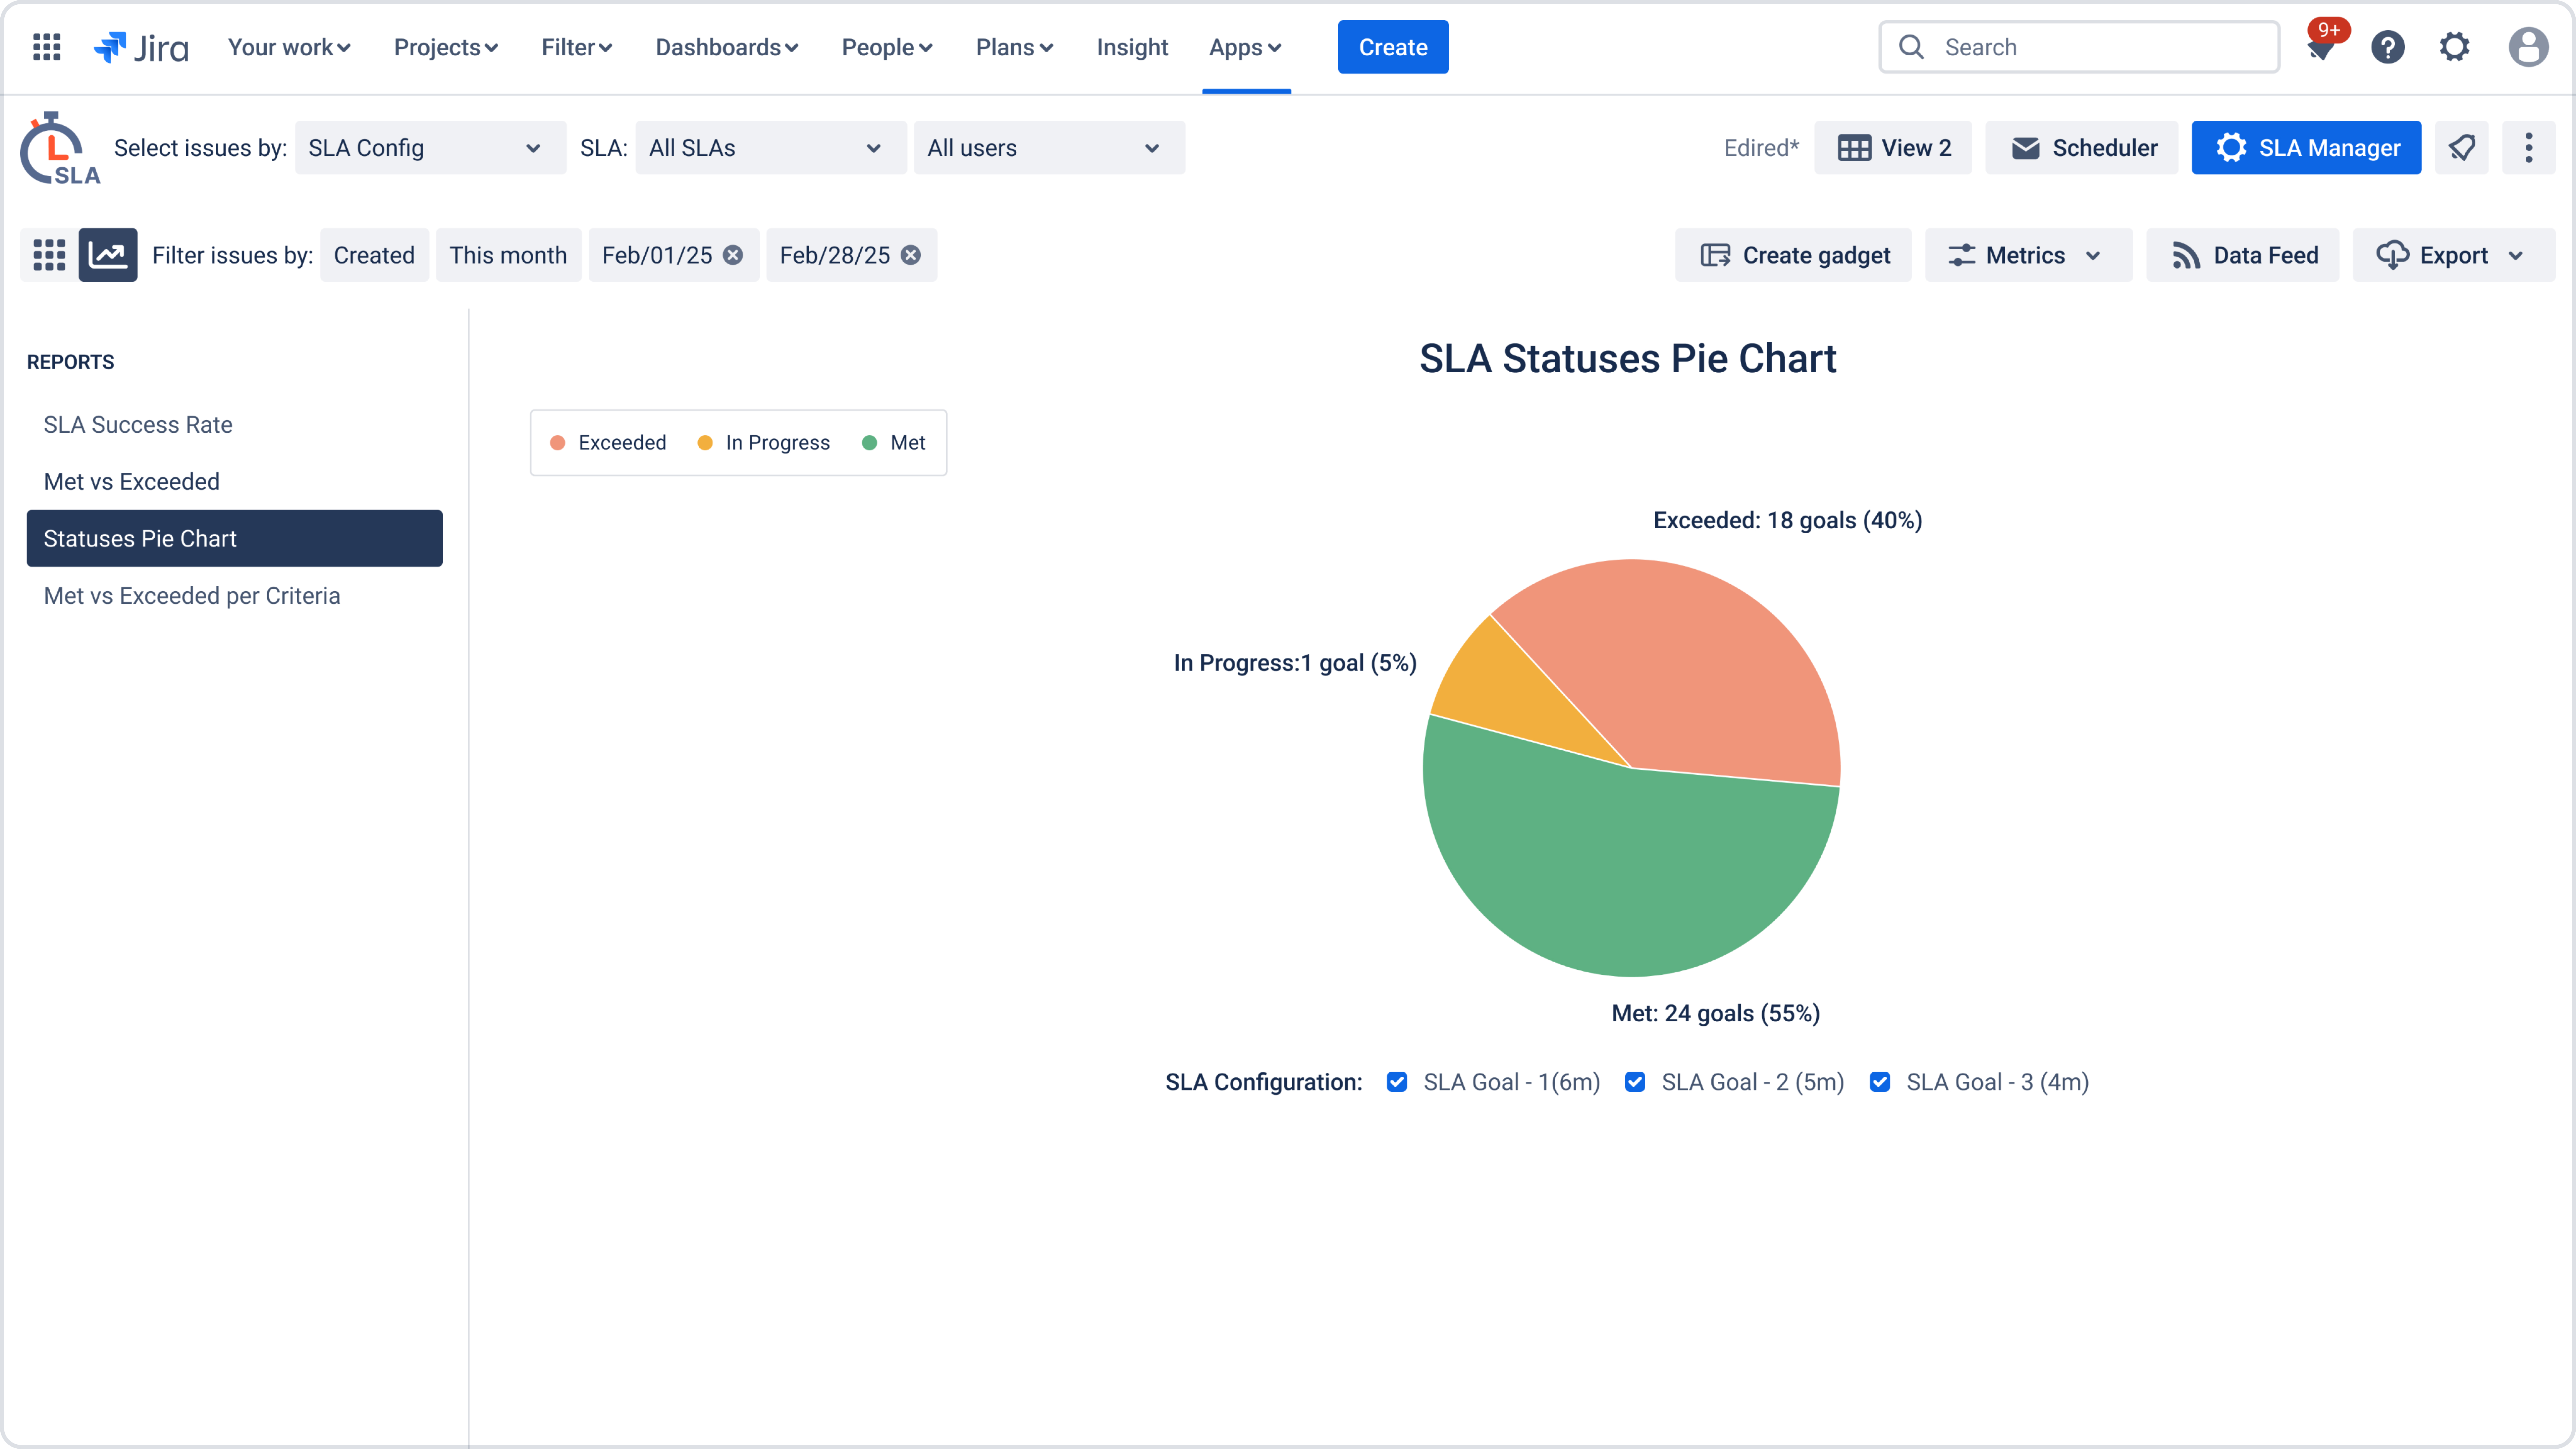Open the Dashboards menu

[727, 47]
